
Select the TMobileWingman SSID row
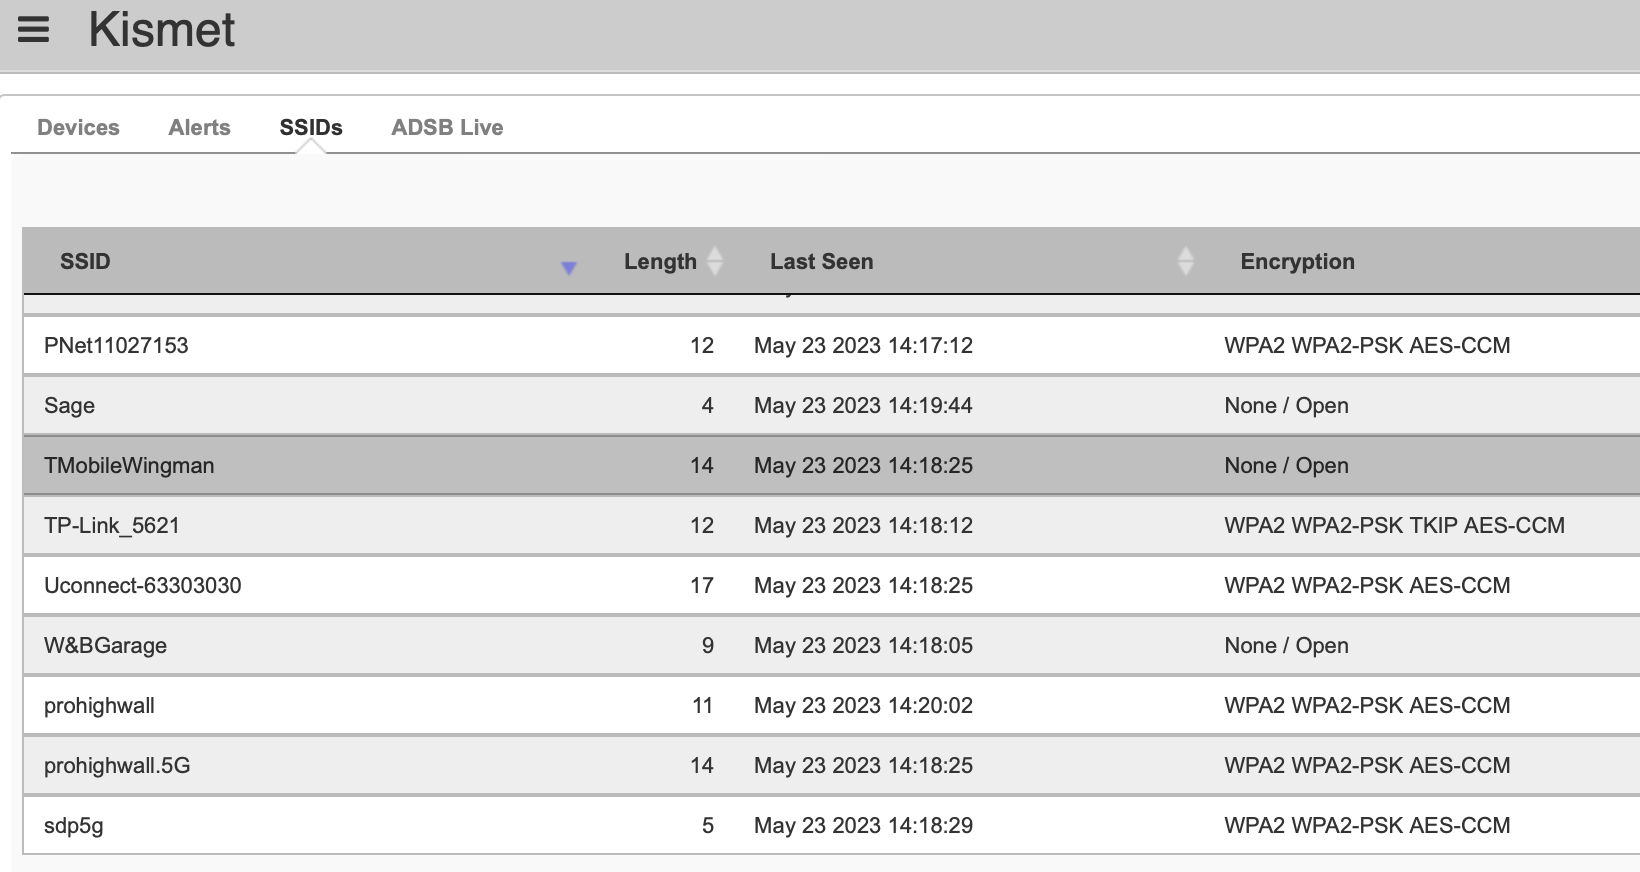tap(831, 465)
